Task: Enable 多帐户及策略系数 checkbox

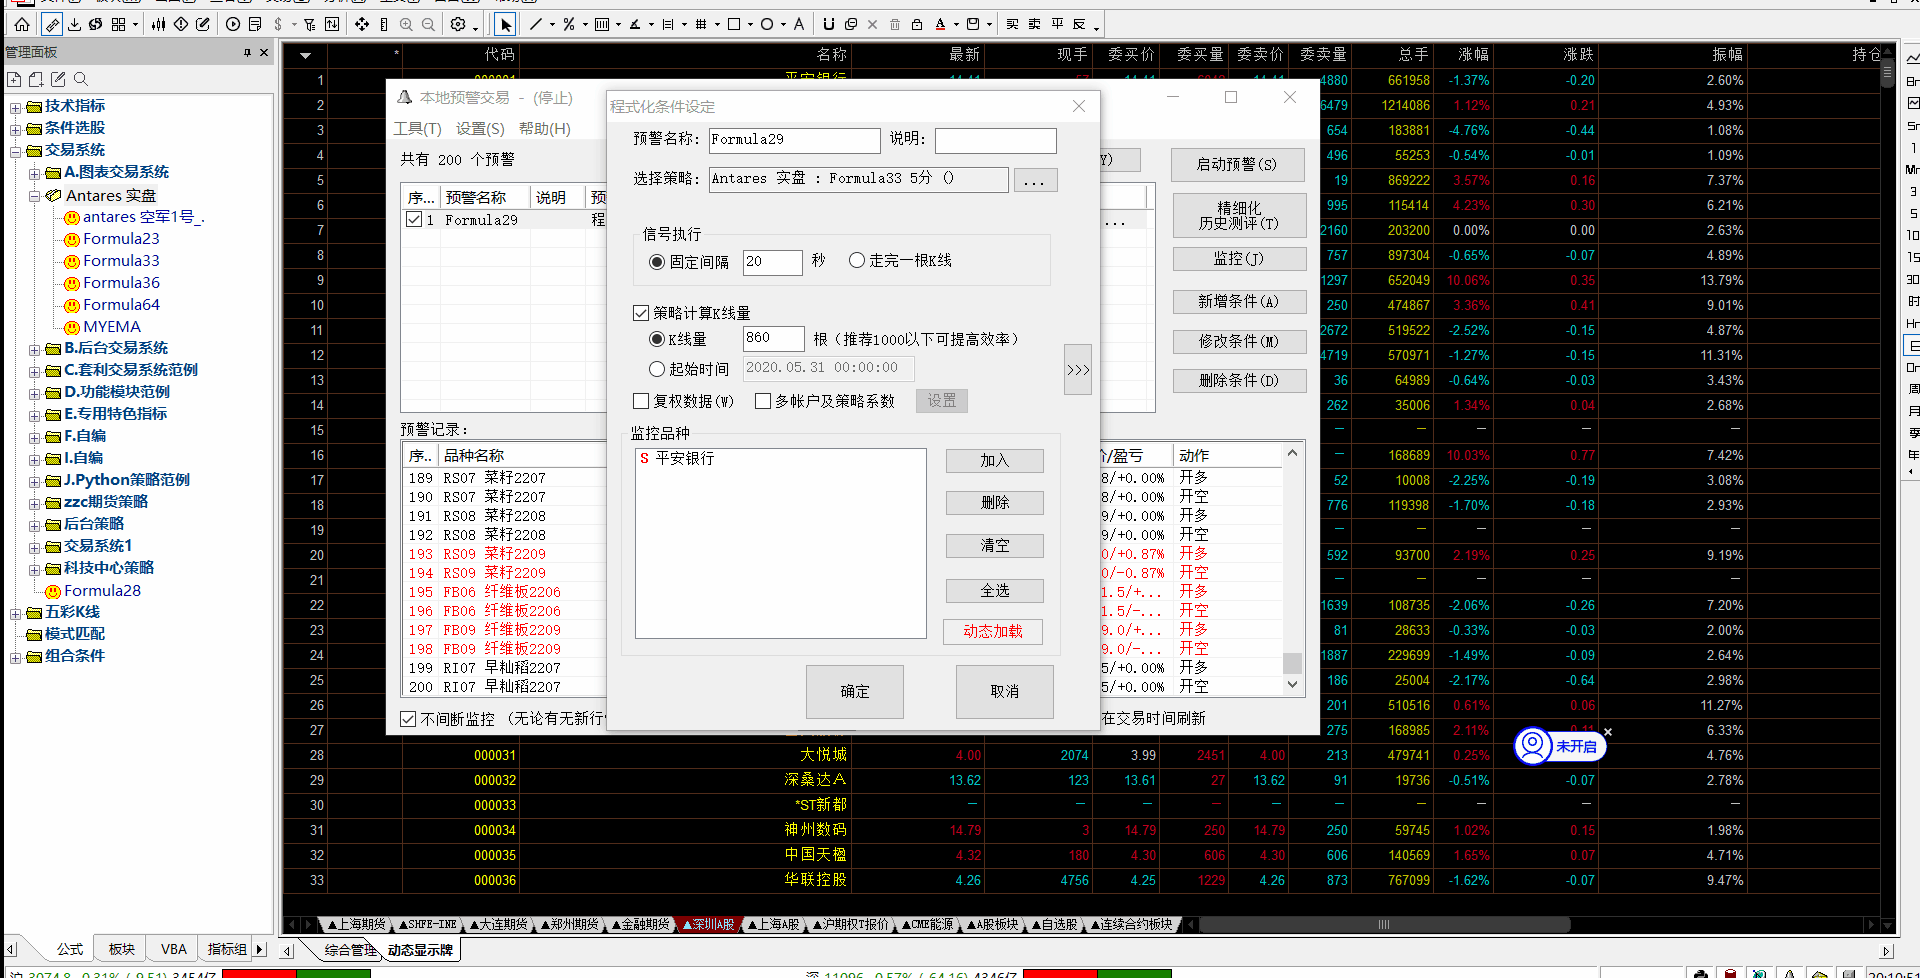Action: tap(763, 401)
